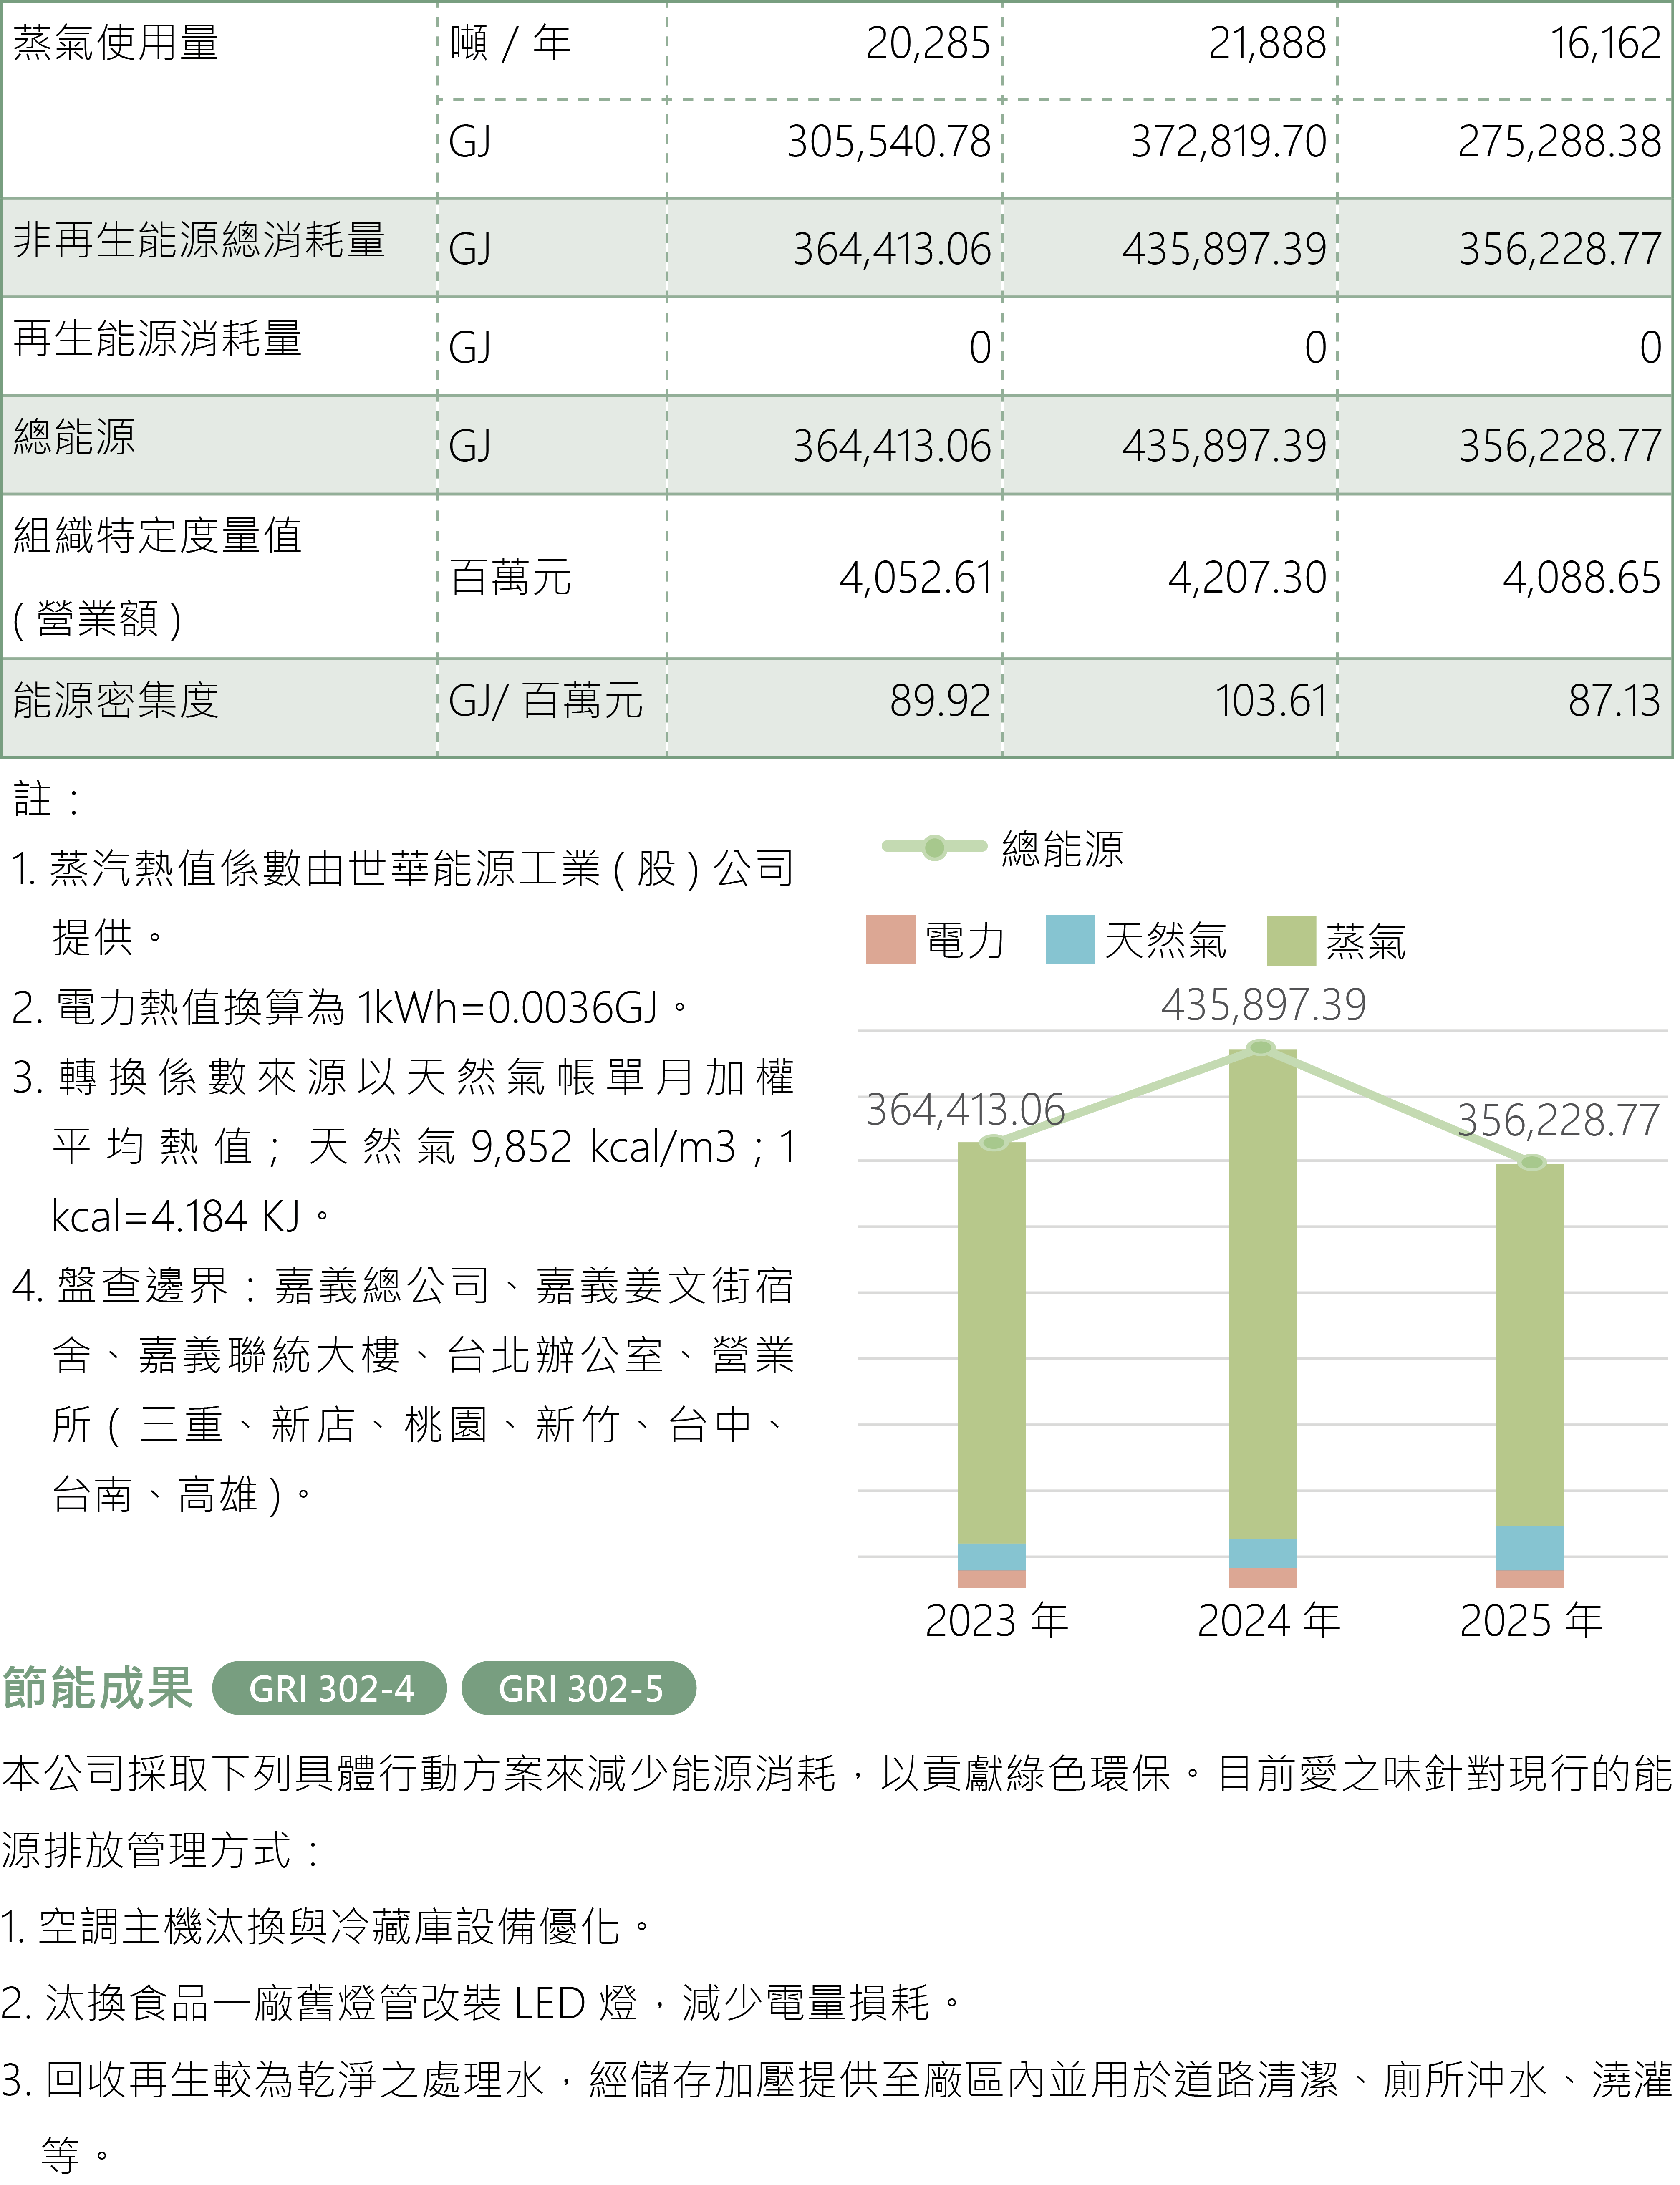1680x2185 pixels.
Task: Click the chart data label 435,897.39
Action: [x=1264, y=1005]
